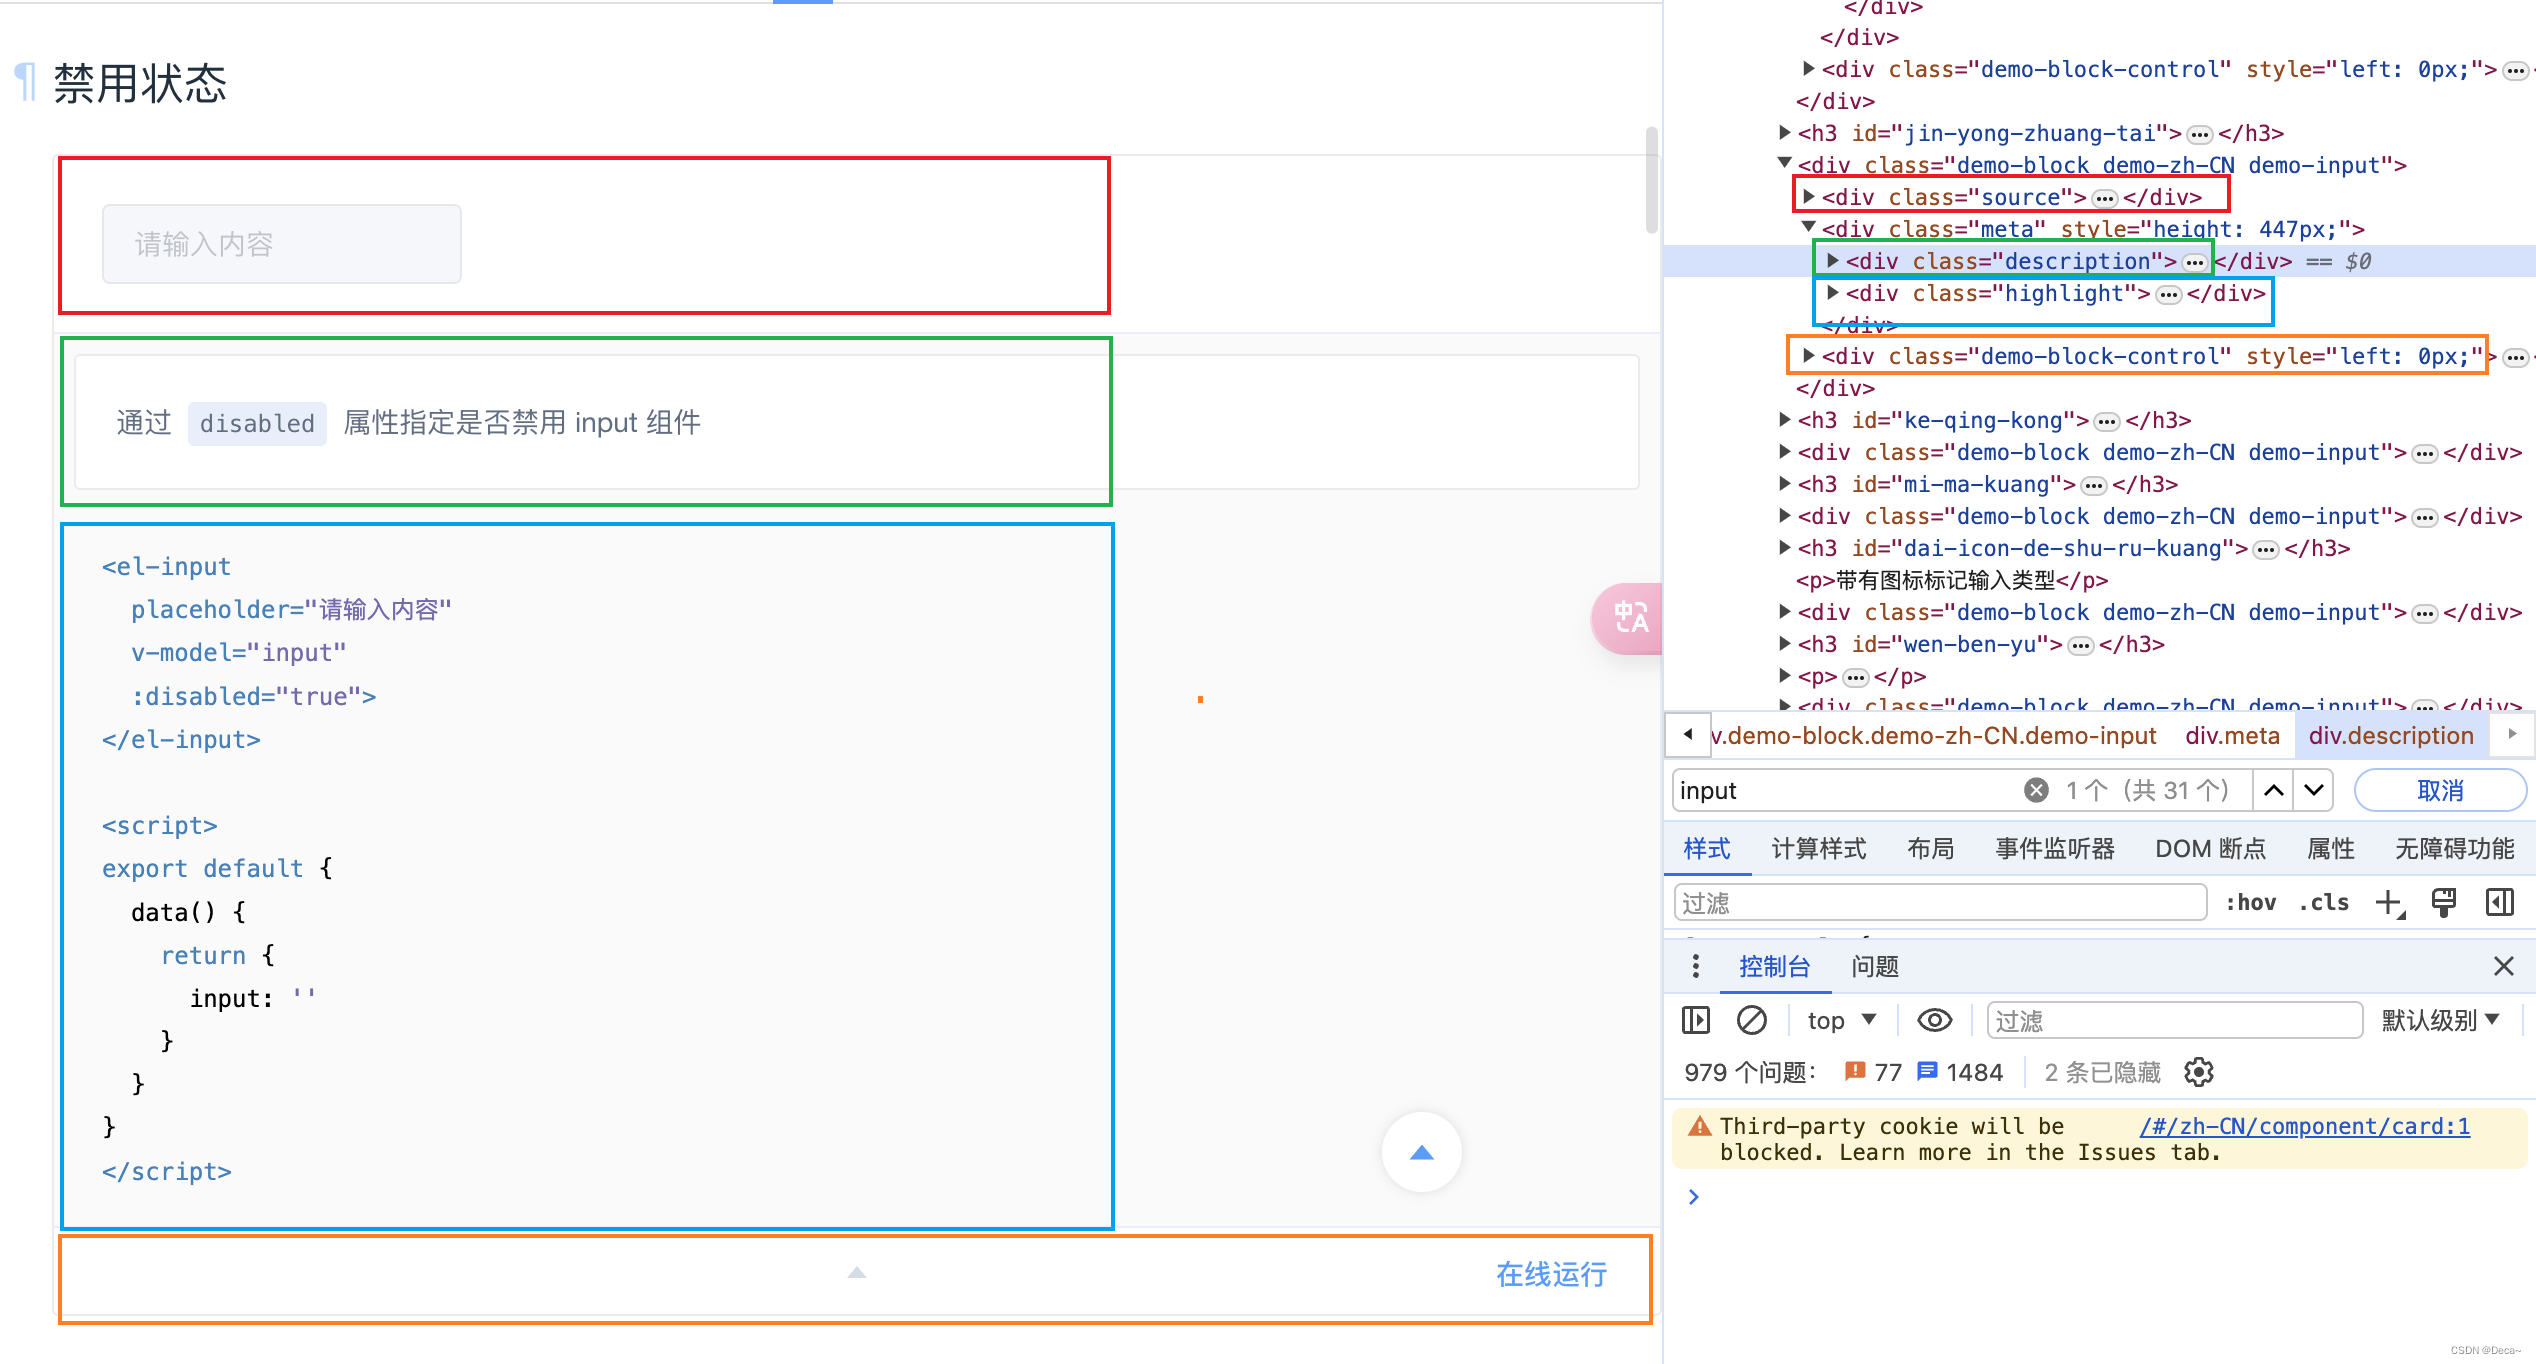Collapse the demo code via bottom caret
Viewport: 2536px width, 1364px height.
[x=857, y=1273]
